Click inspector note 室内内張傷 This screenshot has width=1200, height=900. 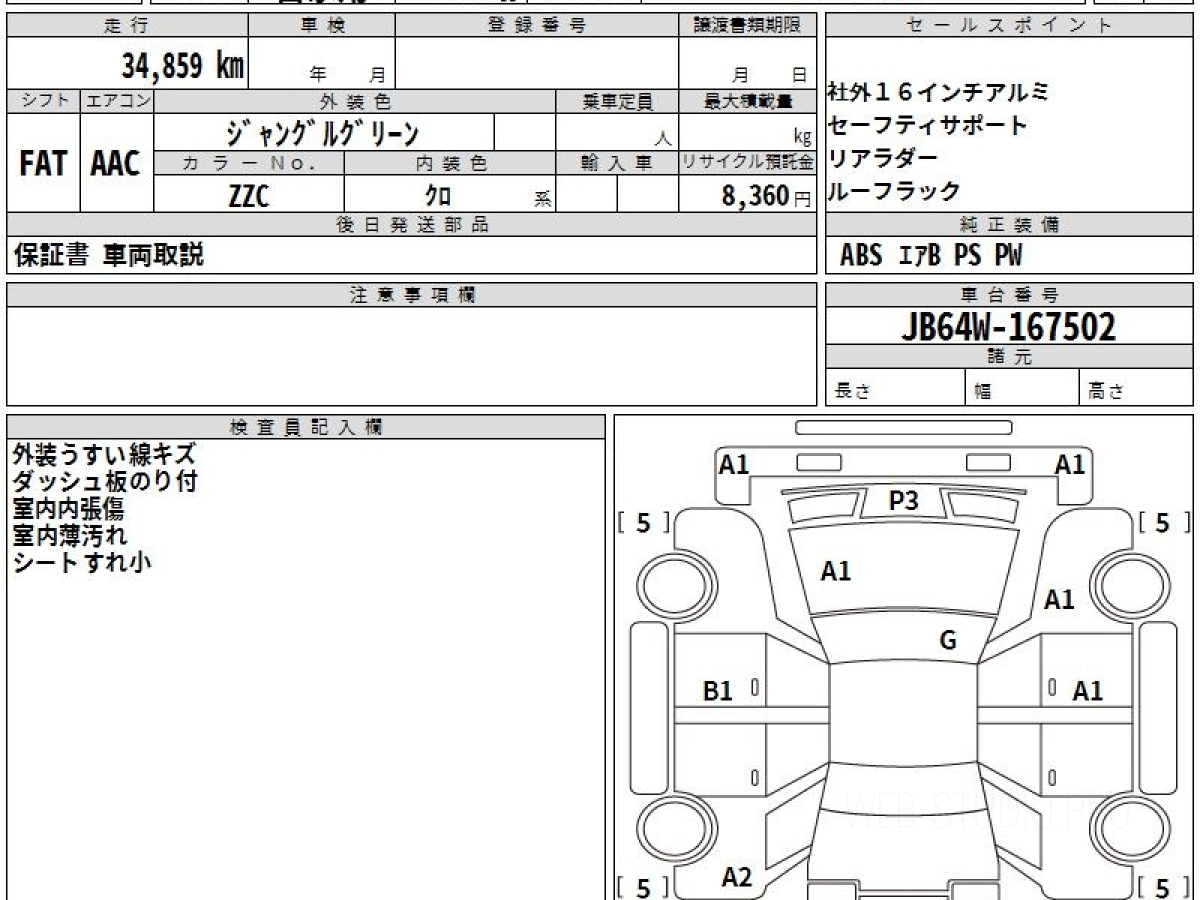click(x=68, y=508)
